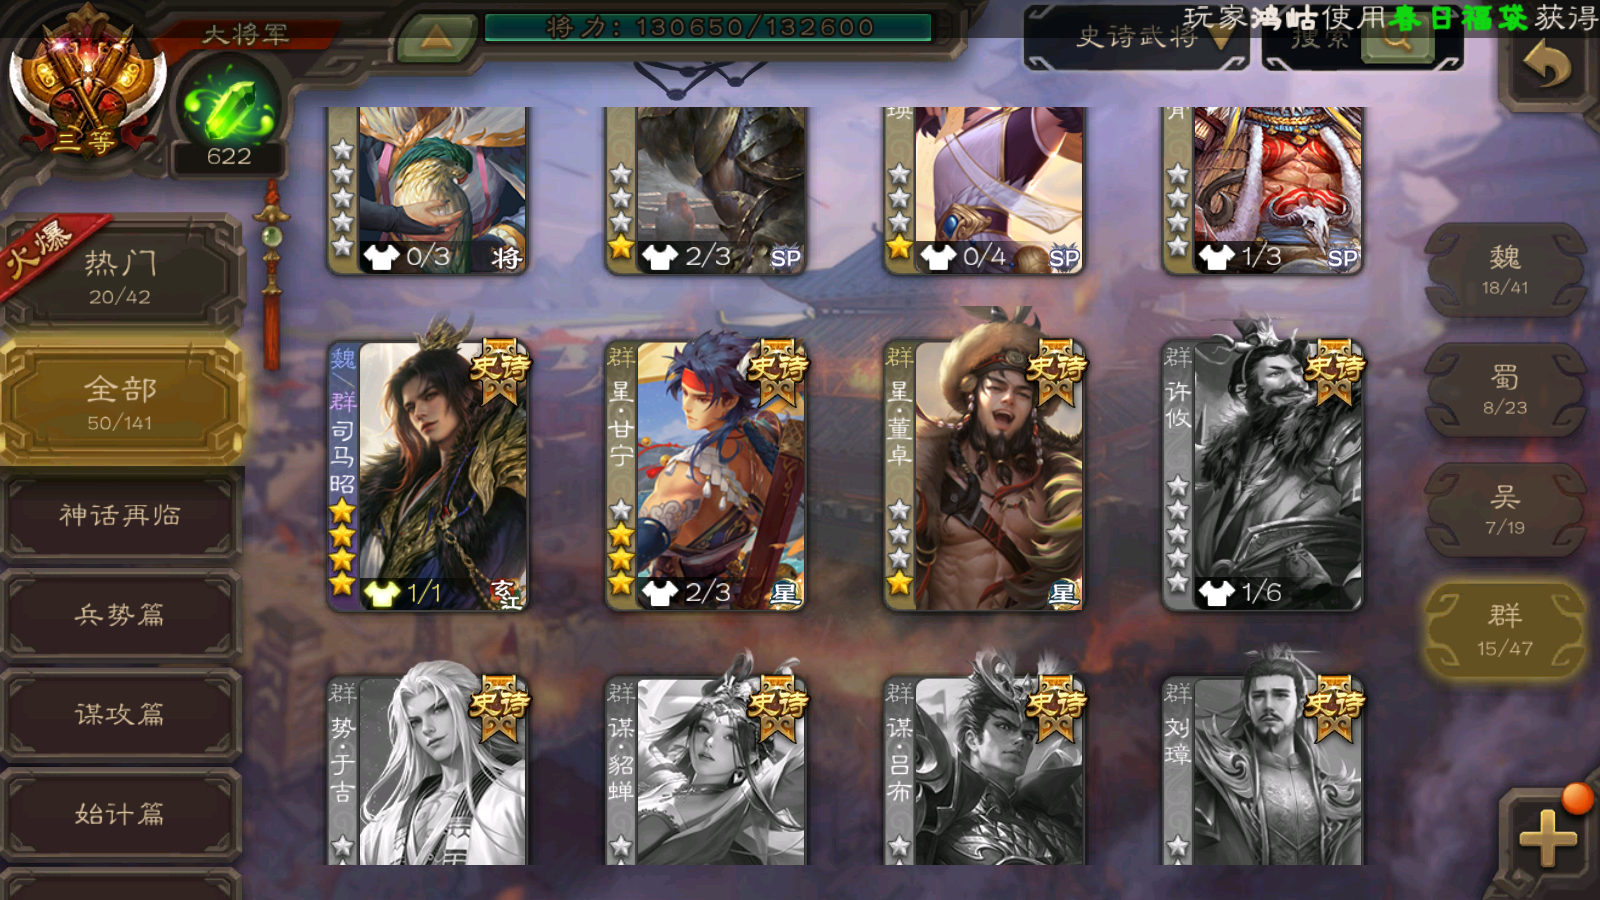The width and height of the screenshot is (1600, 900).
Task: Click the curved back arrow icon
Action: coord(1547,68)
